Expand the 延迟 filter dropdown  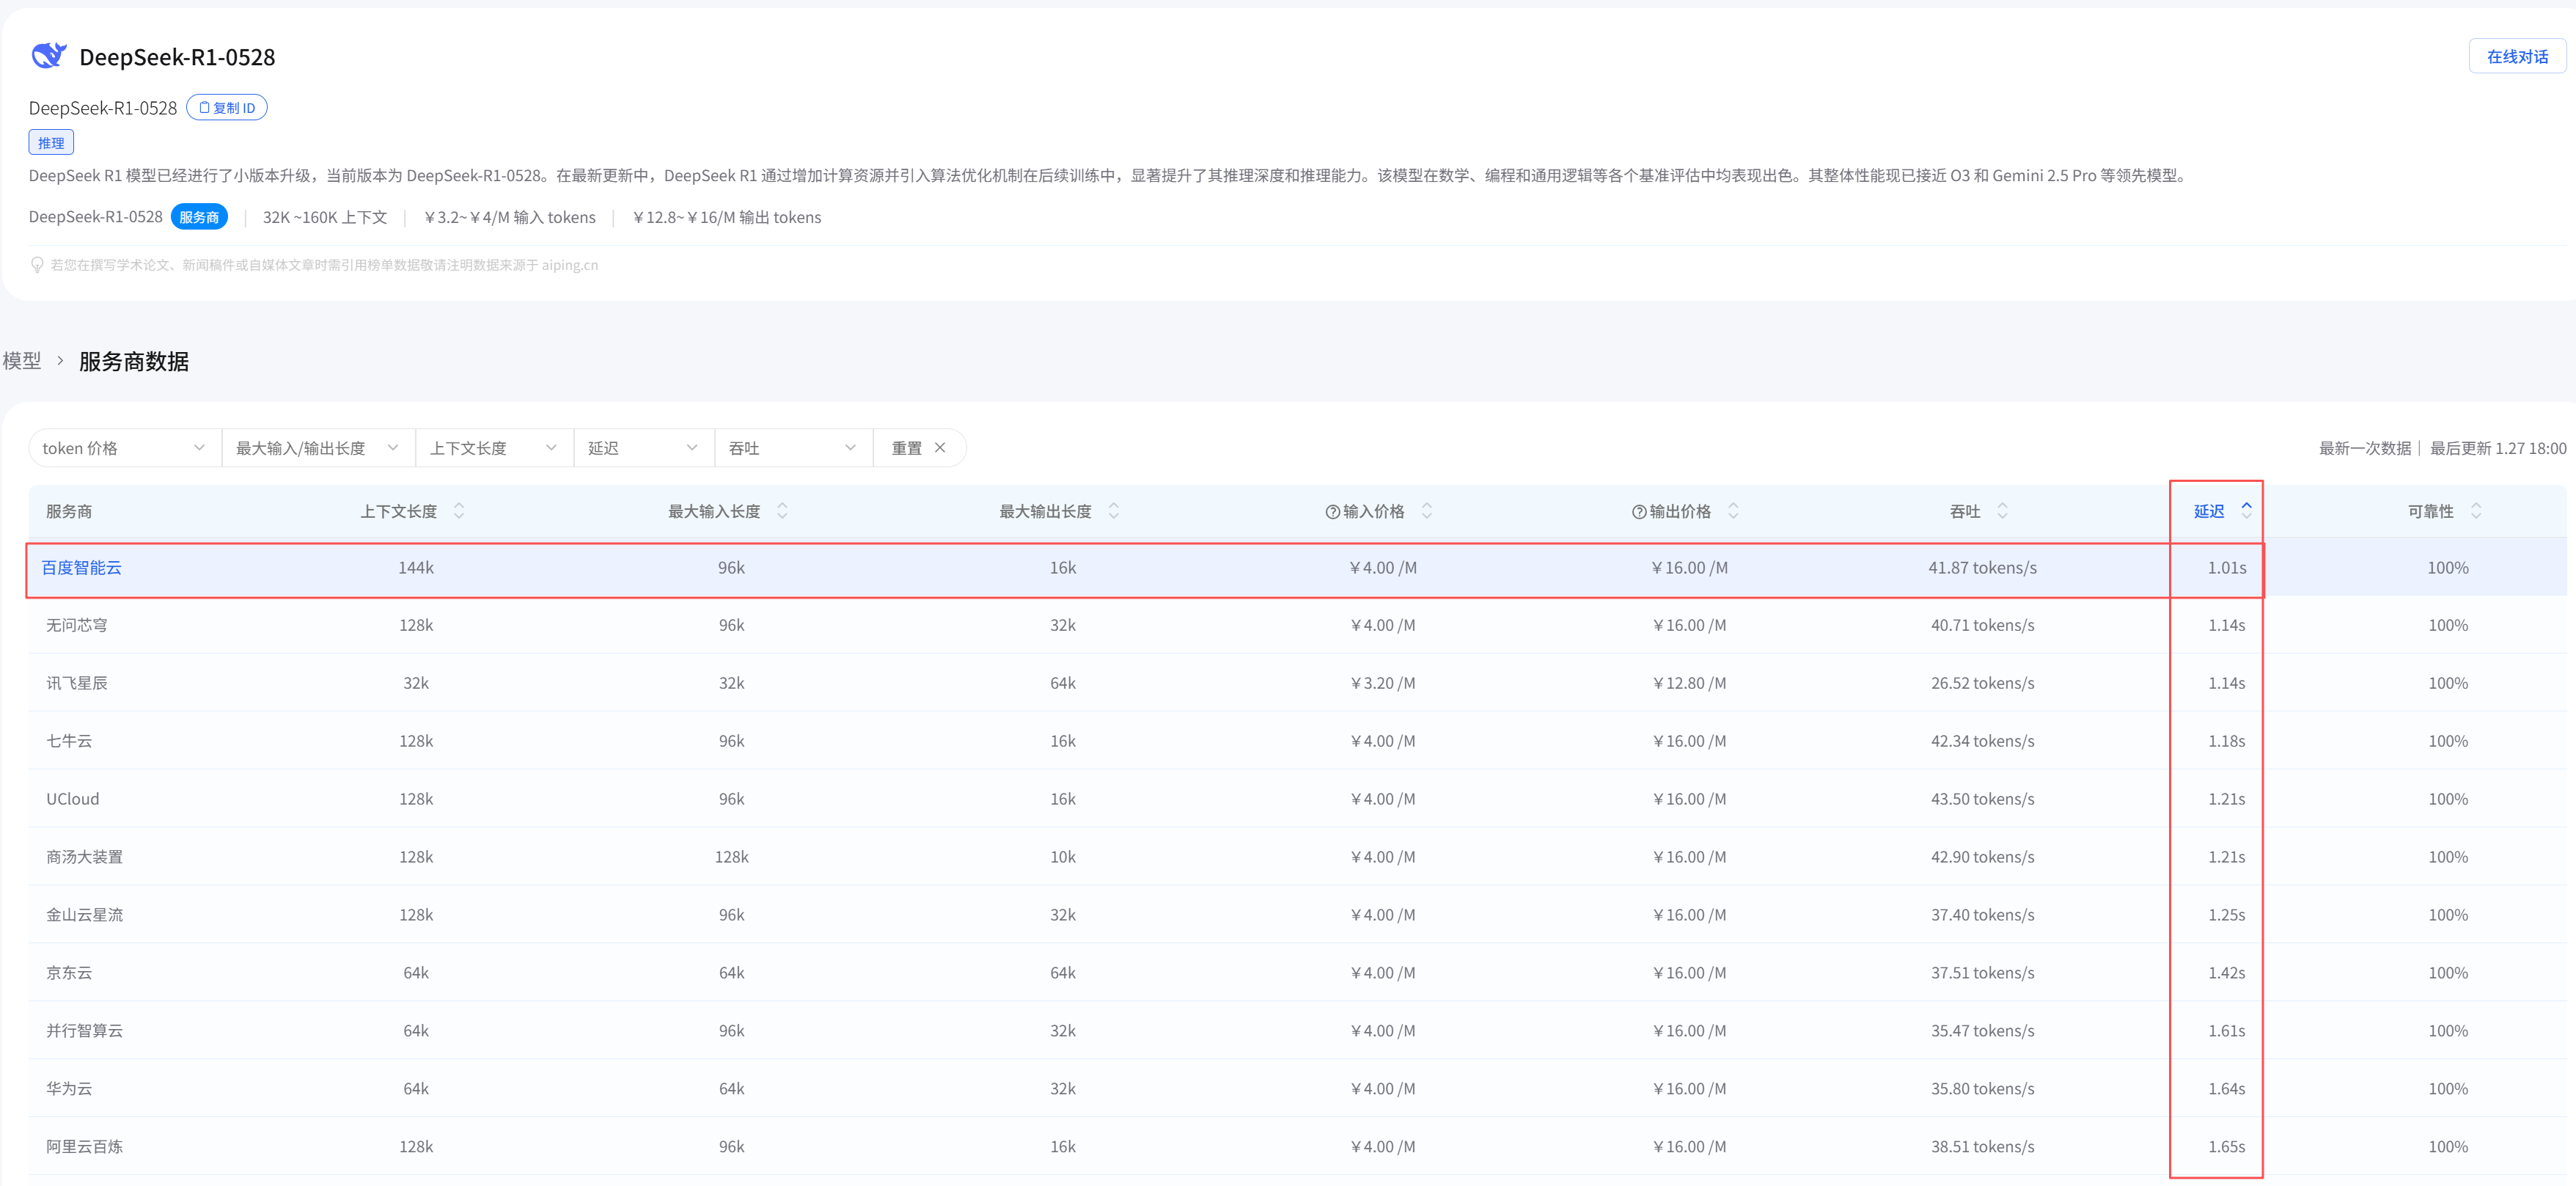coord(642,448)
